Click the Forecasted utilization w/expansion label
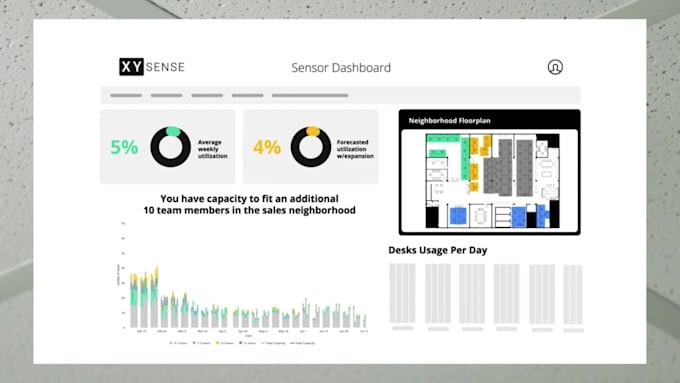Viewport: 680px width, 383px height. point(355,149)
